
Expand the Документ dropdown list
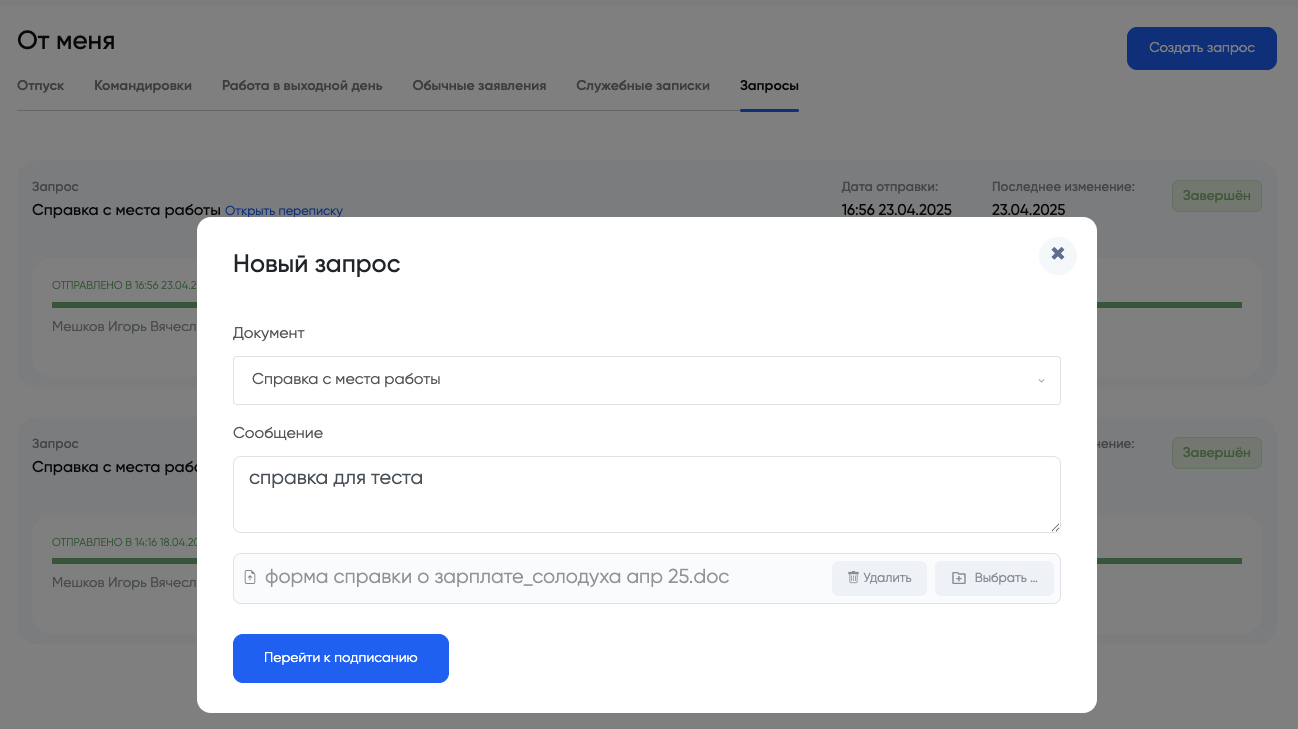tap(646, 380)
